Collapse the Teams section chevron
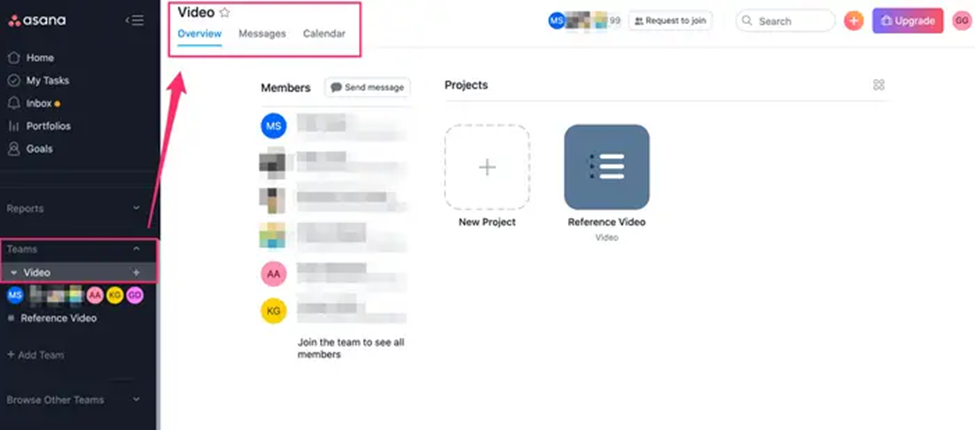This screenshot has width=975, height=430. 136,249
